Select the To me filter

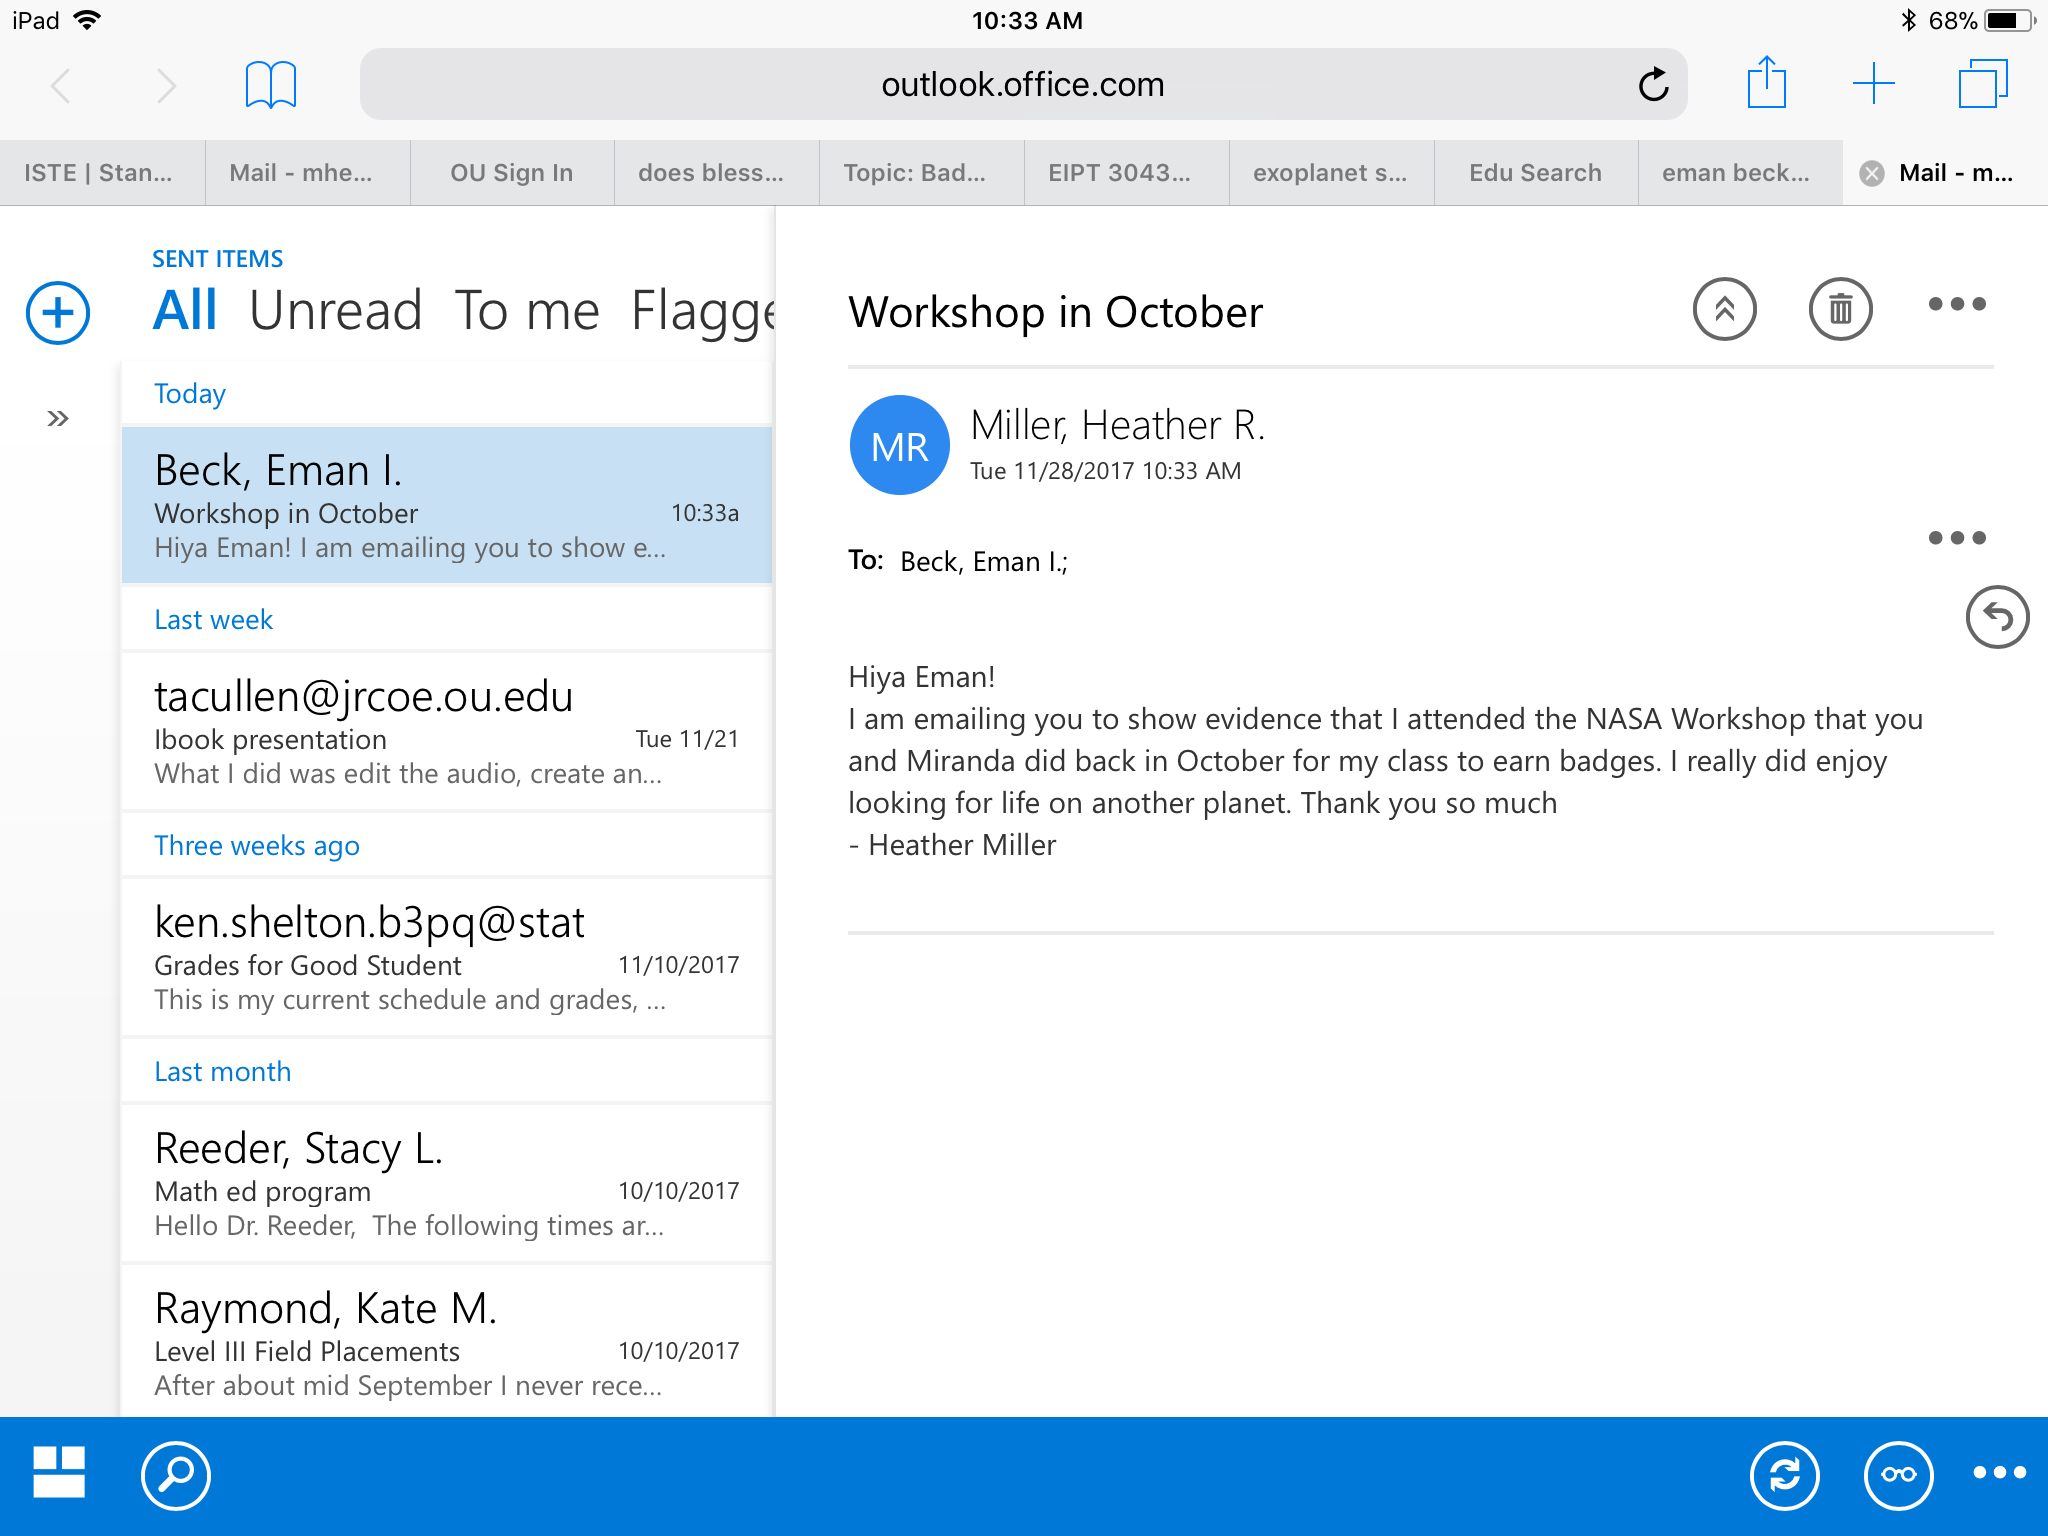coord(526,311)
